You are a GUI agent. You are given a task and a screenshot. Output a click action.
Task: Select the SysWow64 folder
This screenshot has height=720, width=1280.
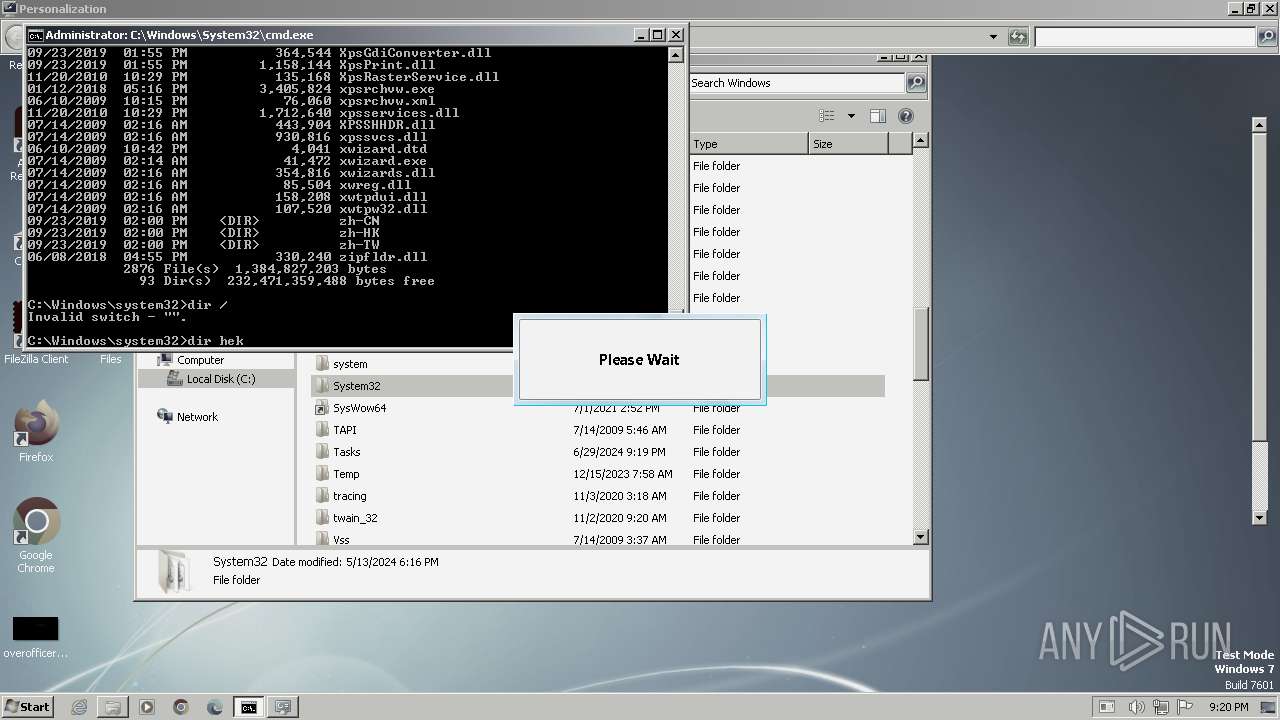pyautogui.click(x=350, y=408)
